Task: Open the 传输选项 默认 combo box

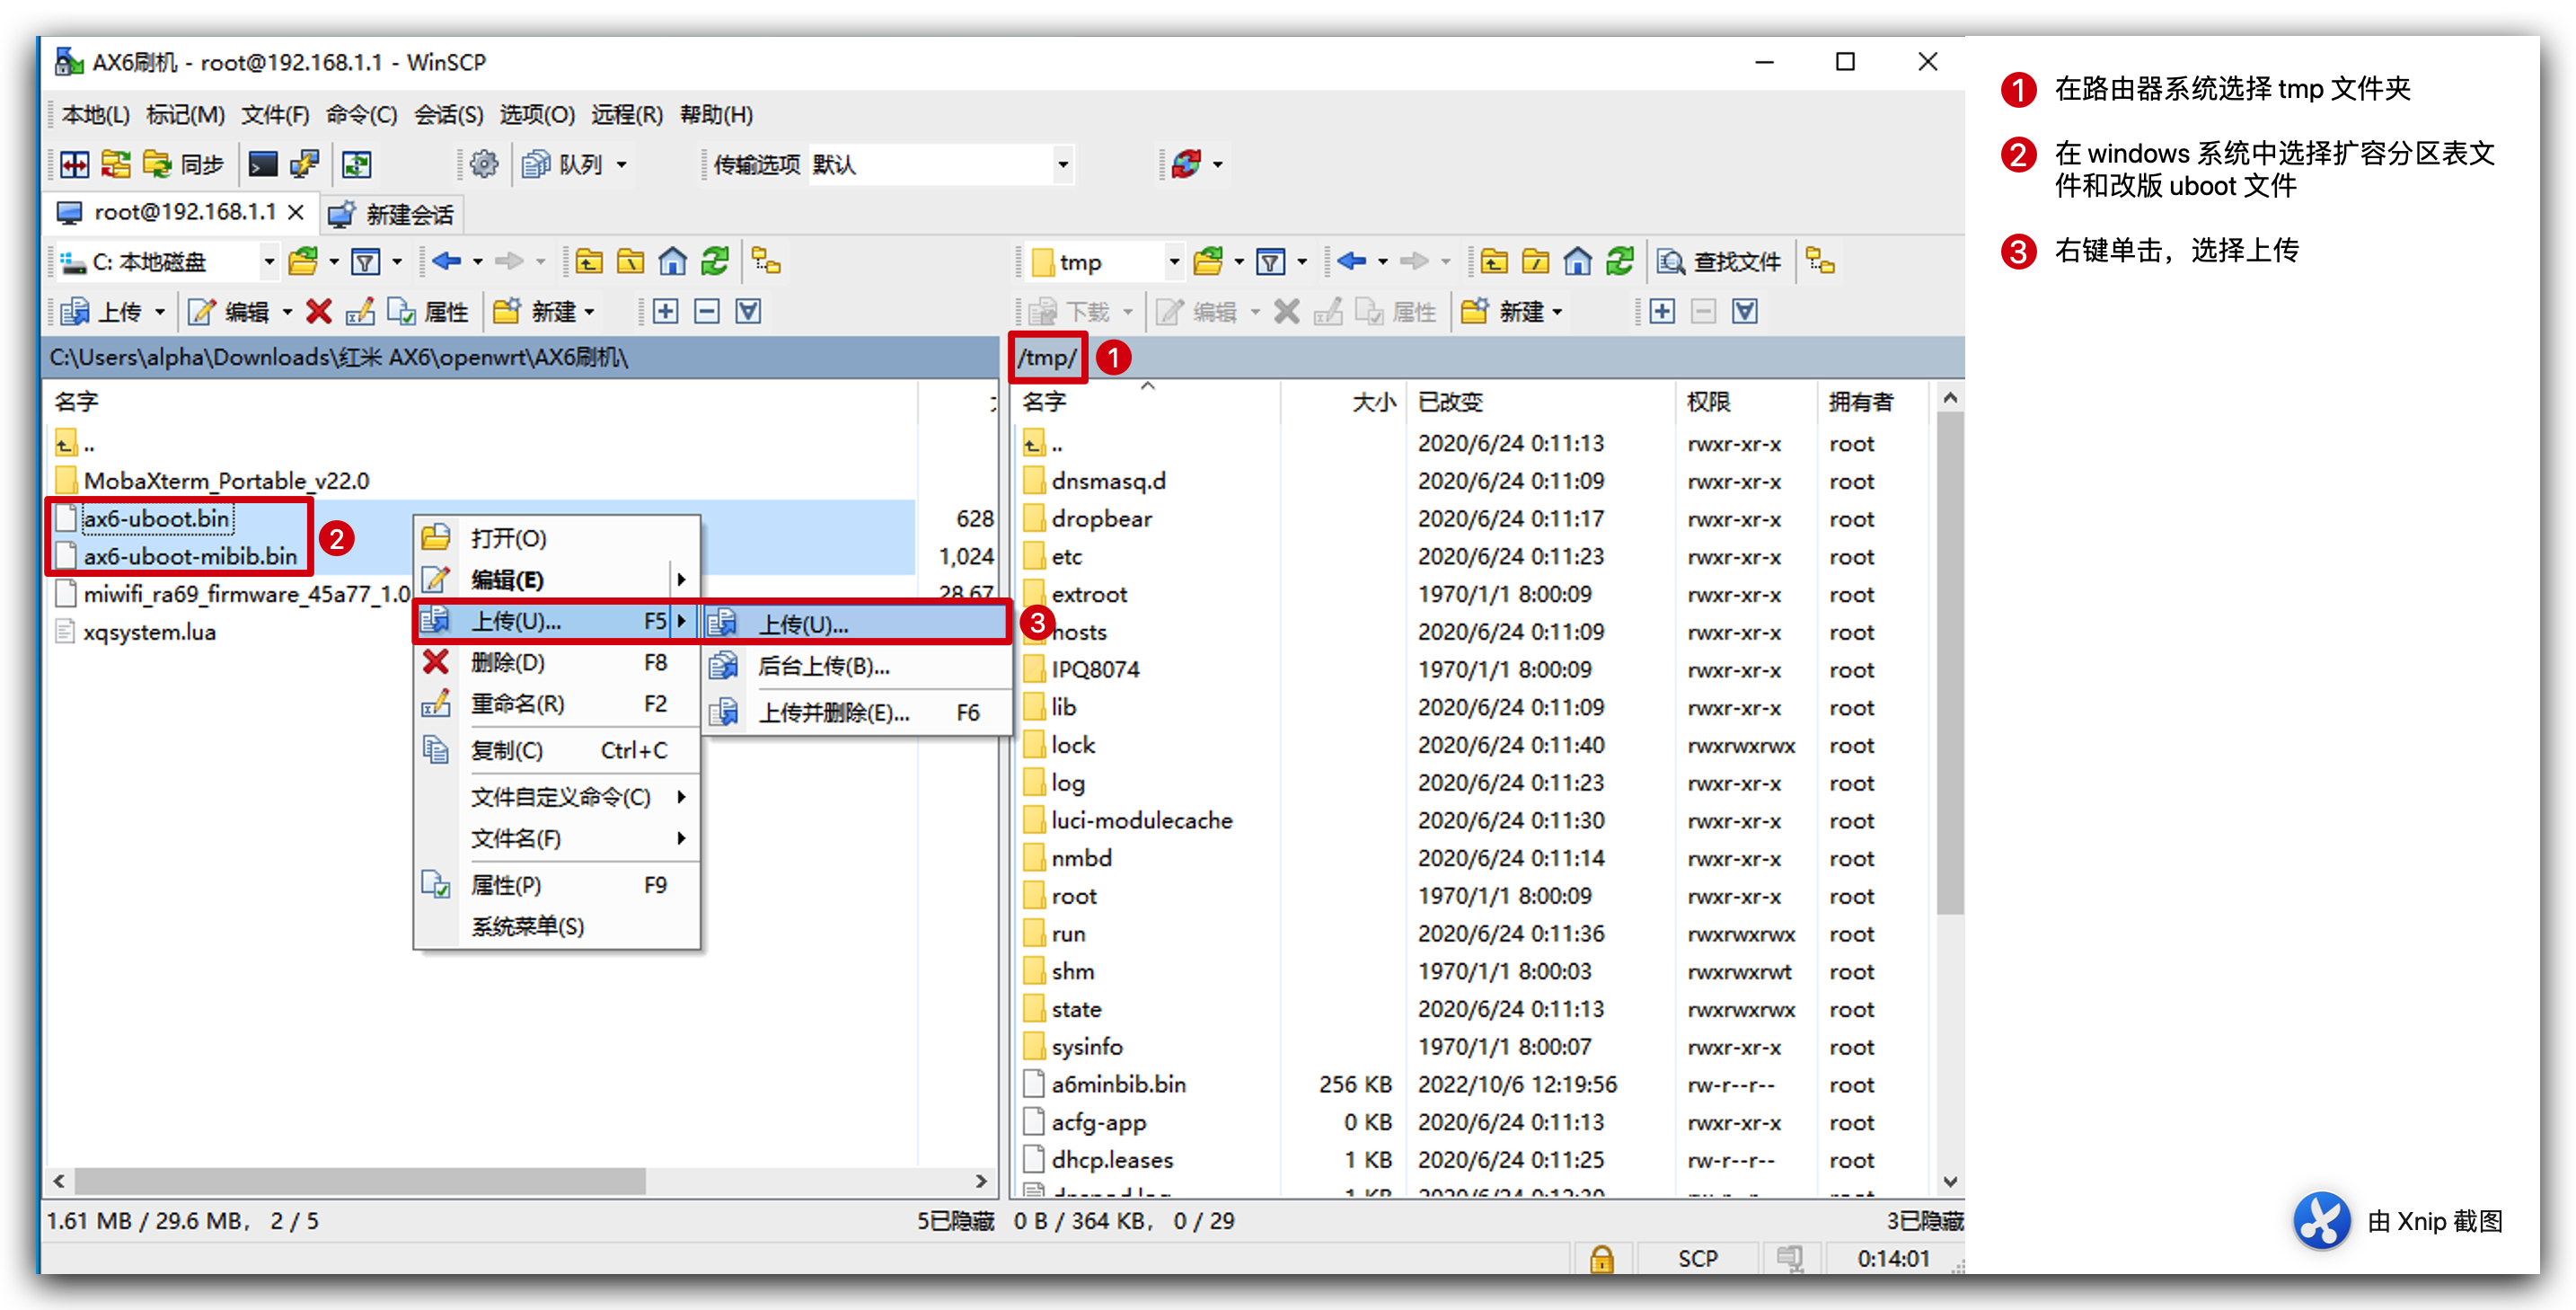Action: pos(942,164)
